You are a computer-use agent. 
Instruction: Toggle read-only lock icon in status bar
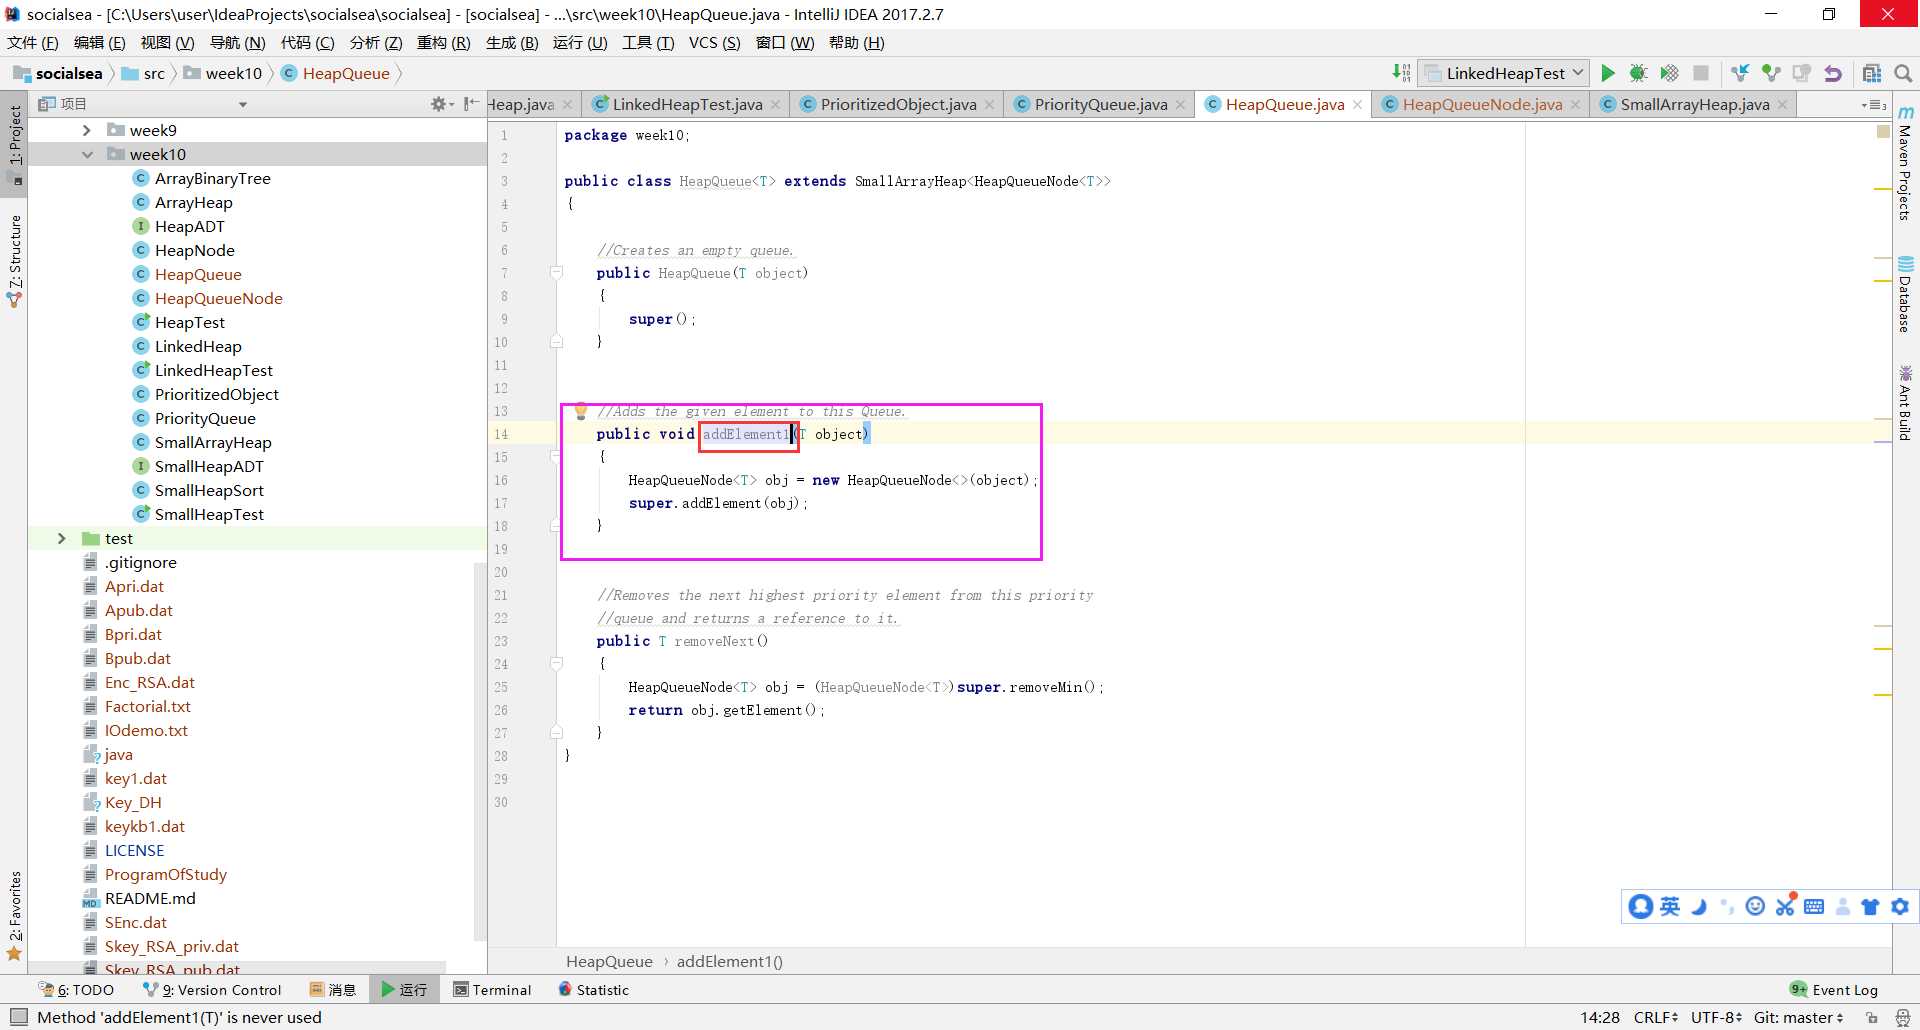point(1871,1017)
